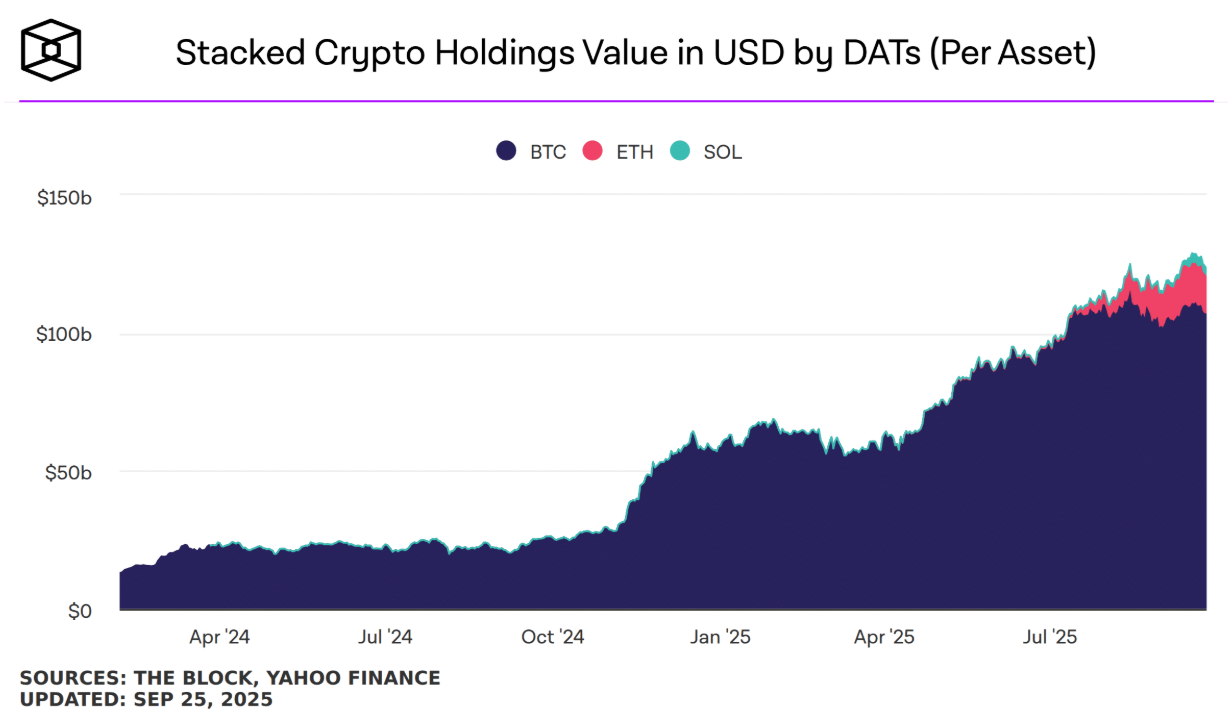The image size is (1232, 714).
Task: Click the Oct '24 axis tick label
Action: [x=553, y=636]
